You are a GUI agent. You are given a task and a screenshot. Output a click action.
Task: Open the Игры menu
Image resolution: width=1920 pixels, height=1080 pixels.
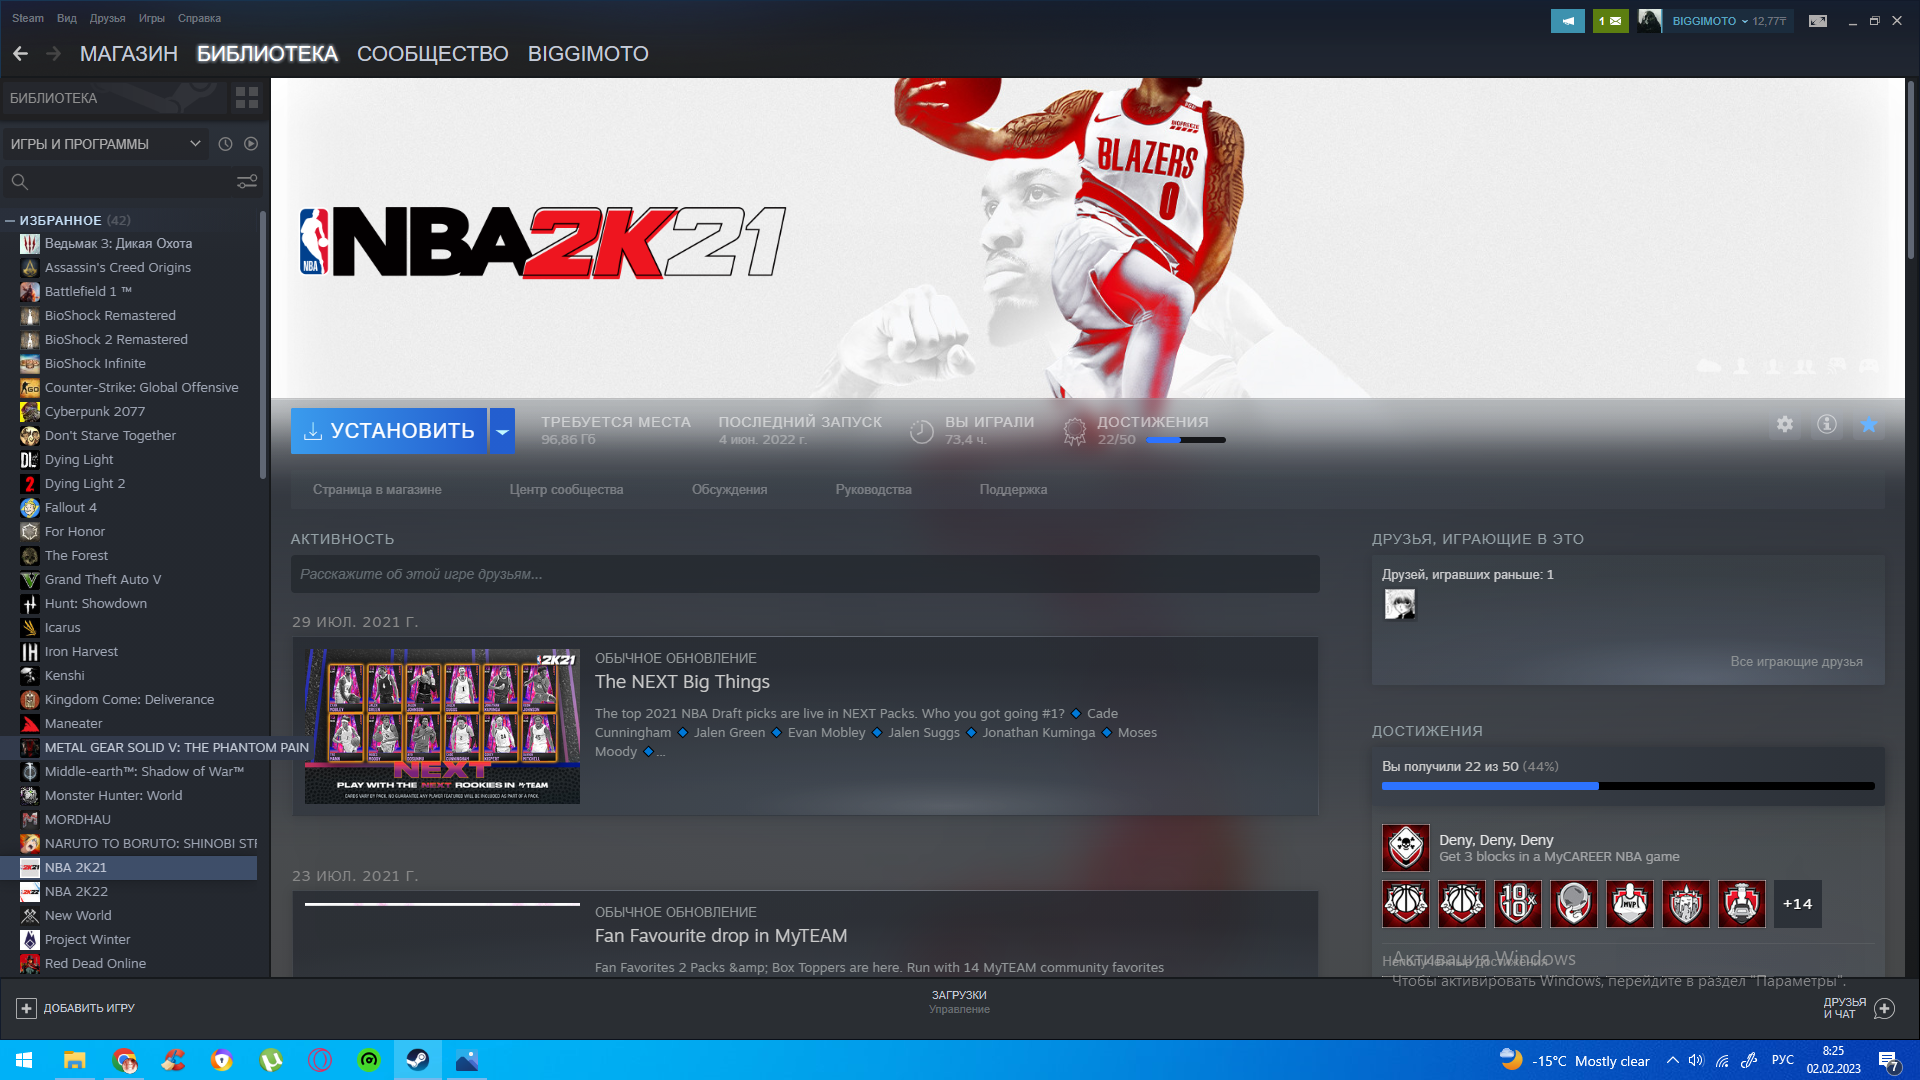point(151,18)
